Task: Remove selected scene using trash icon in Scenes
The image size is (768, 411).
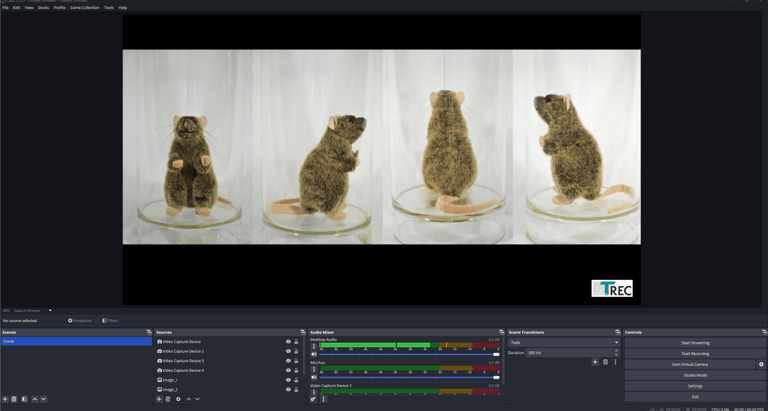Action: coord(14,399)
